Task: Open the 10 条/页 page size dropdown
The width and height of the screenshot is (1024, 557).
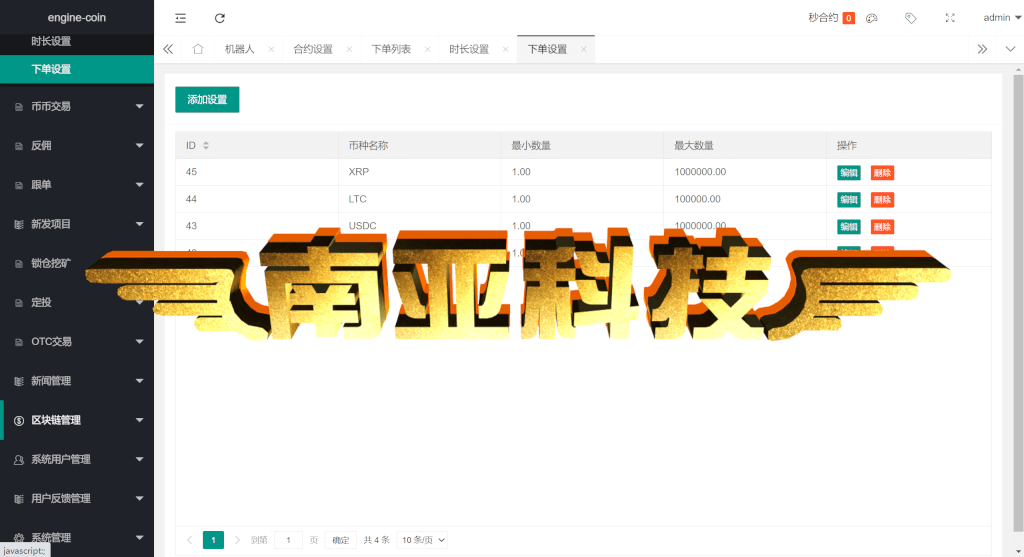Action: pyautogui.click(x=423, y=540)
